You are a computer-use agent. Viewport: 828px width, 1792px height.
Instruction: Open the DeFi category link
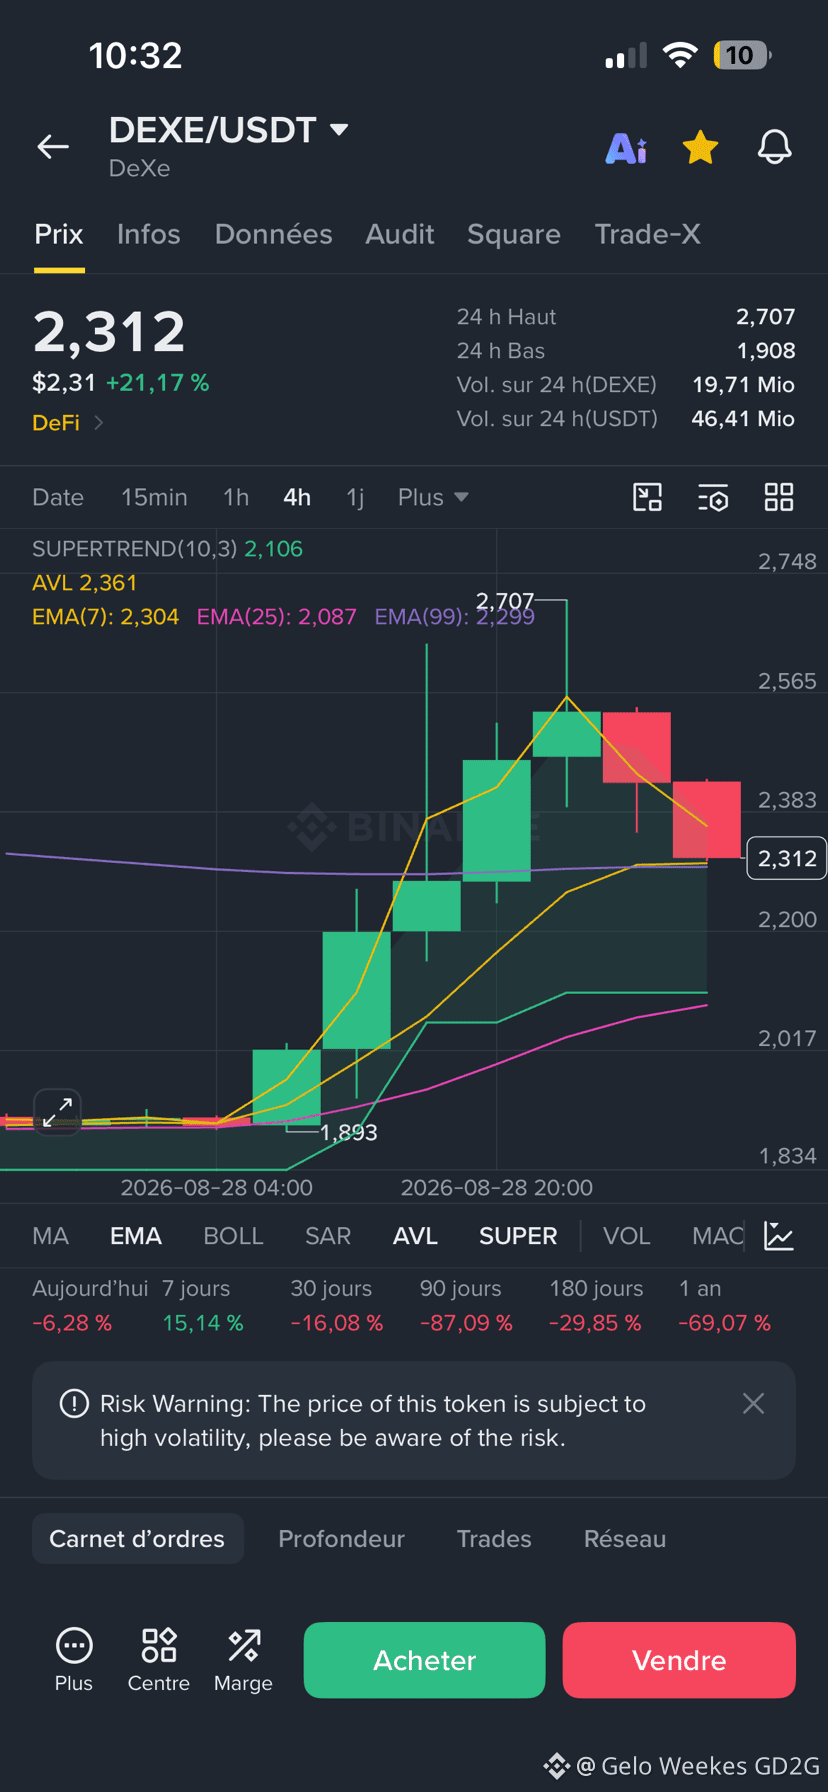tap(67, 423)
